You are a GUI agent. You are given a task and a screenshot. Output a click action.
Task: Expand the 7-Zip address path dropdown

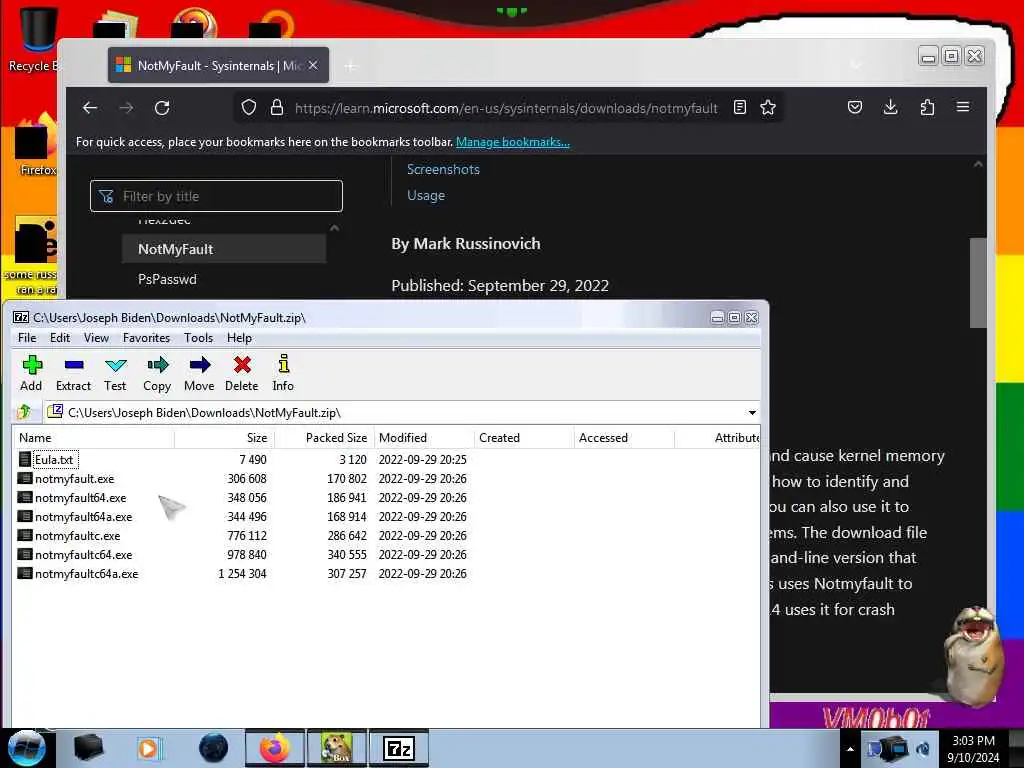pos(752,413)
